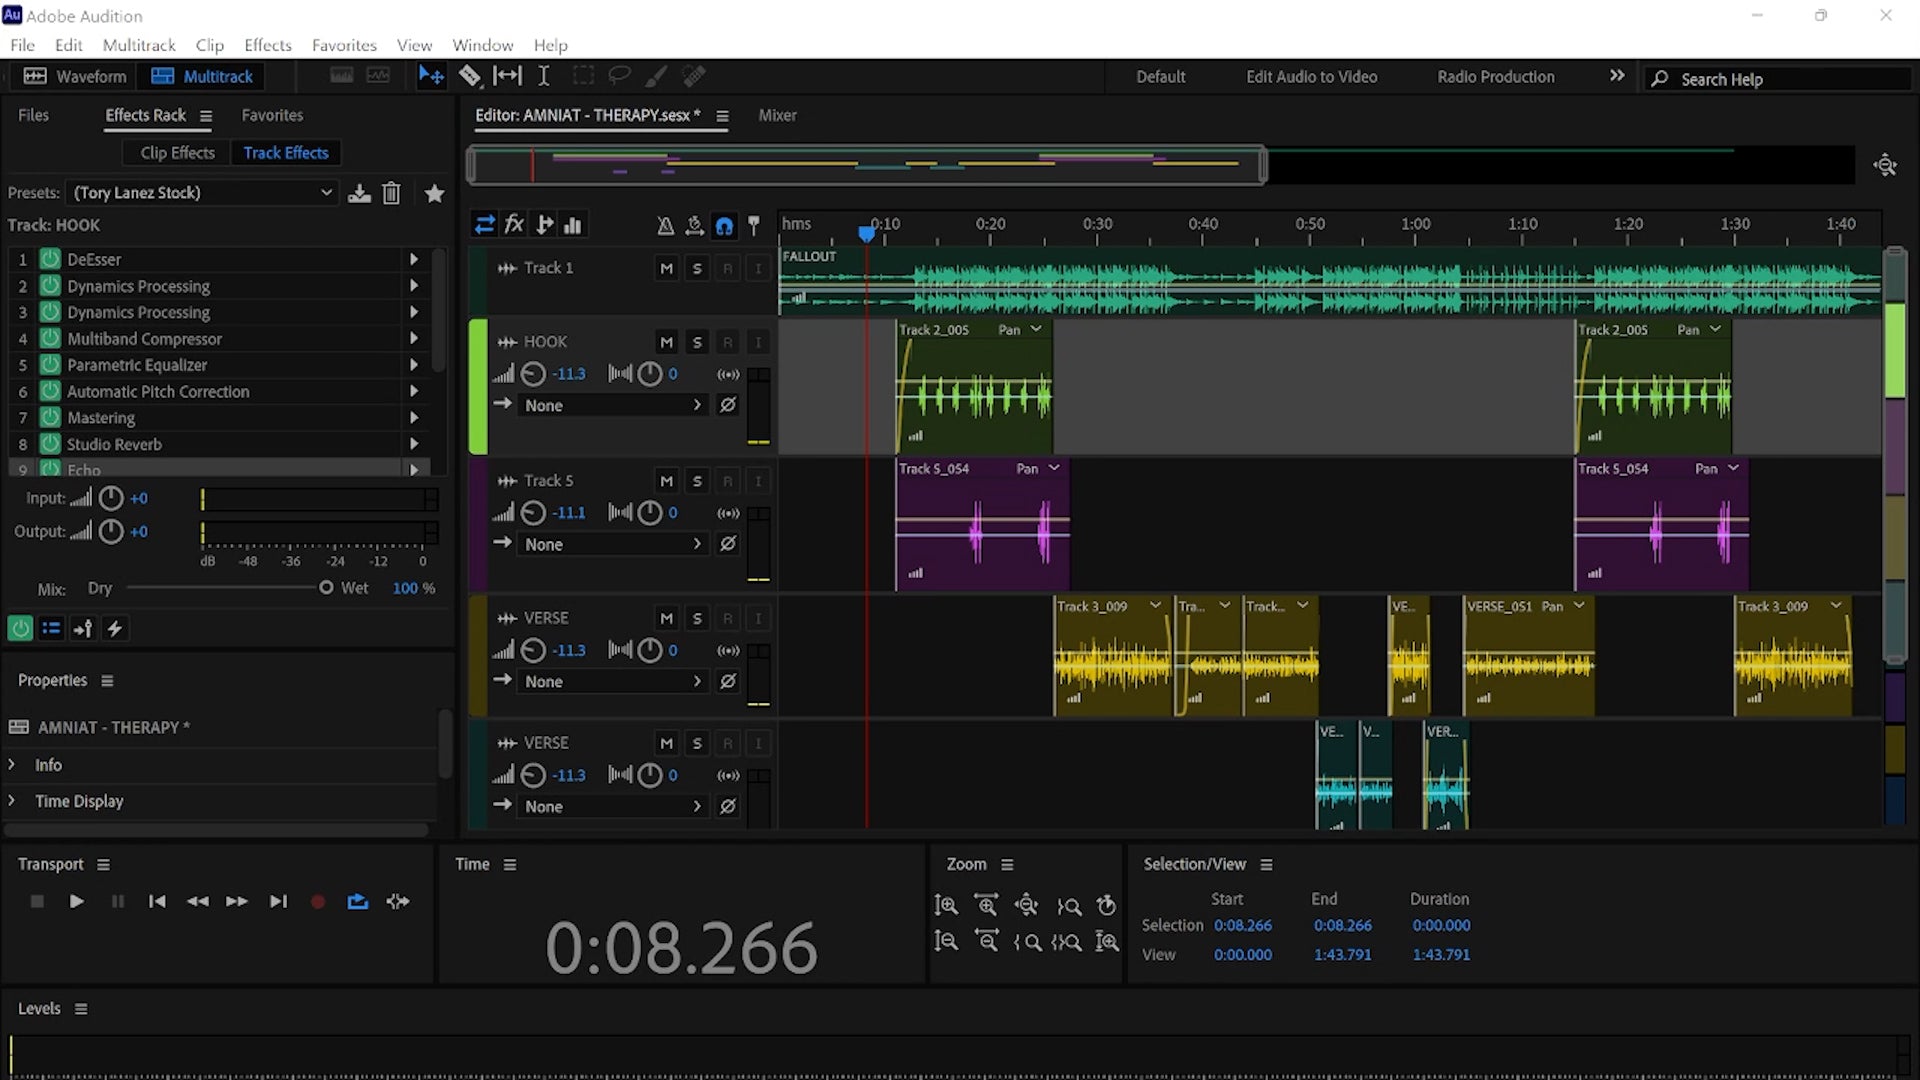Adjust the Dry/Wet mix slider handle
The width and height of the screenshot is (1920, 1080).
(x=326, y=588)
